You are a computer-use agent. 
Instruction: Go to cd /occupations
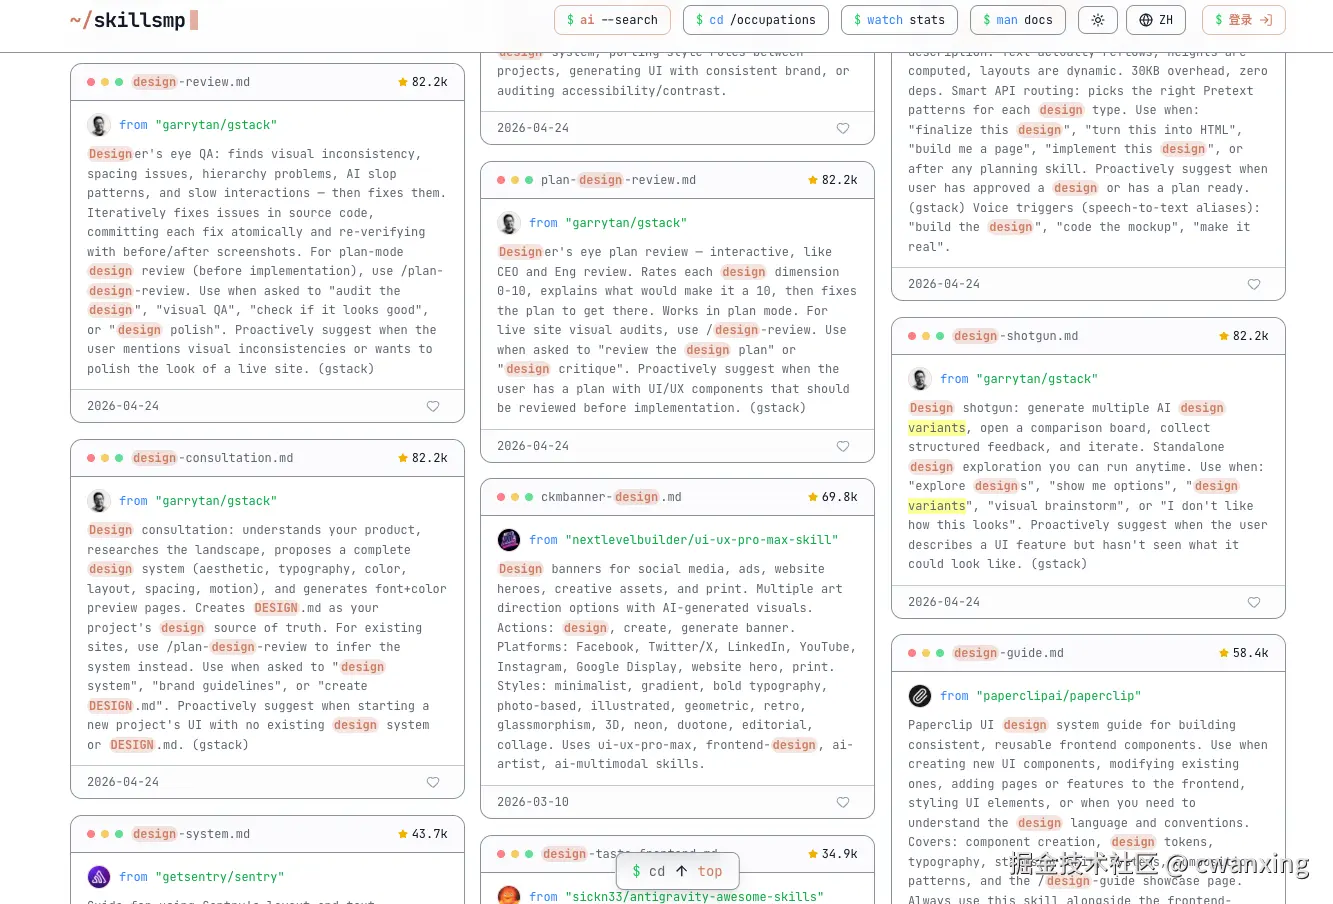(x=755, y=20)
